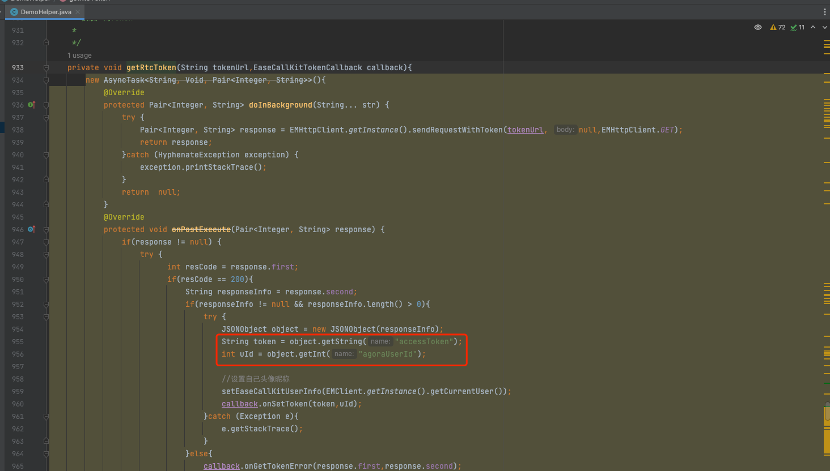
Task: Open the 72 warnings inspection indicator
Action: click(778, 28)
